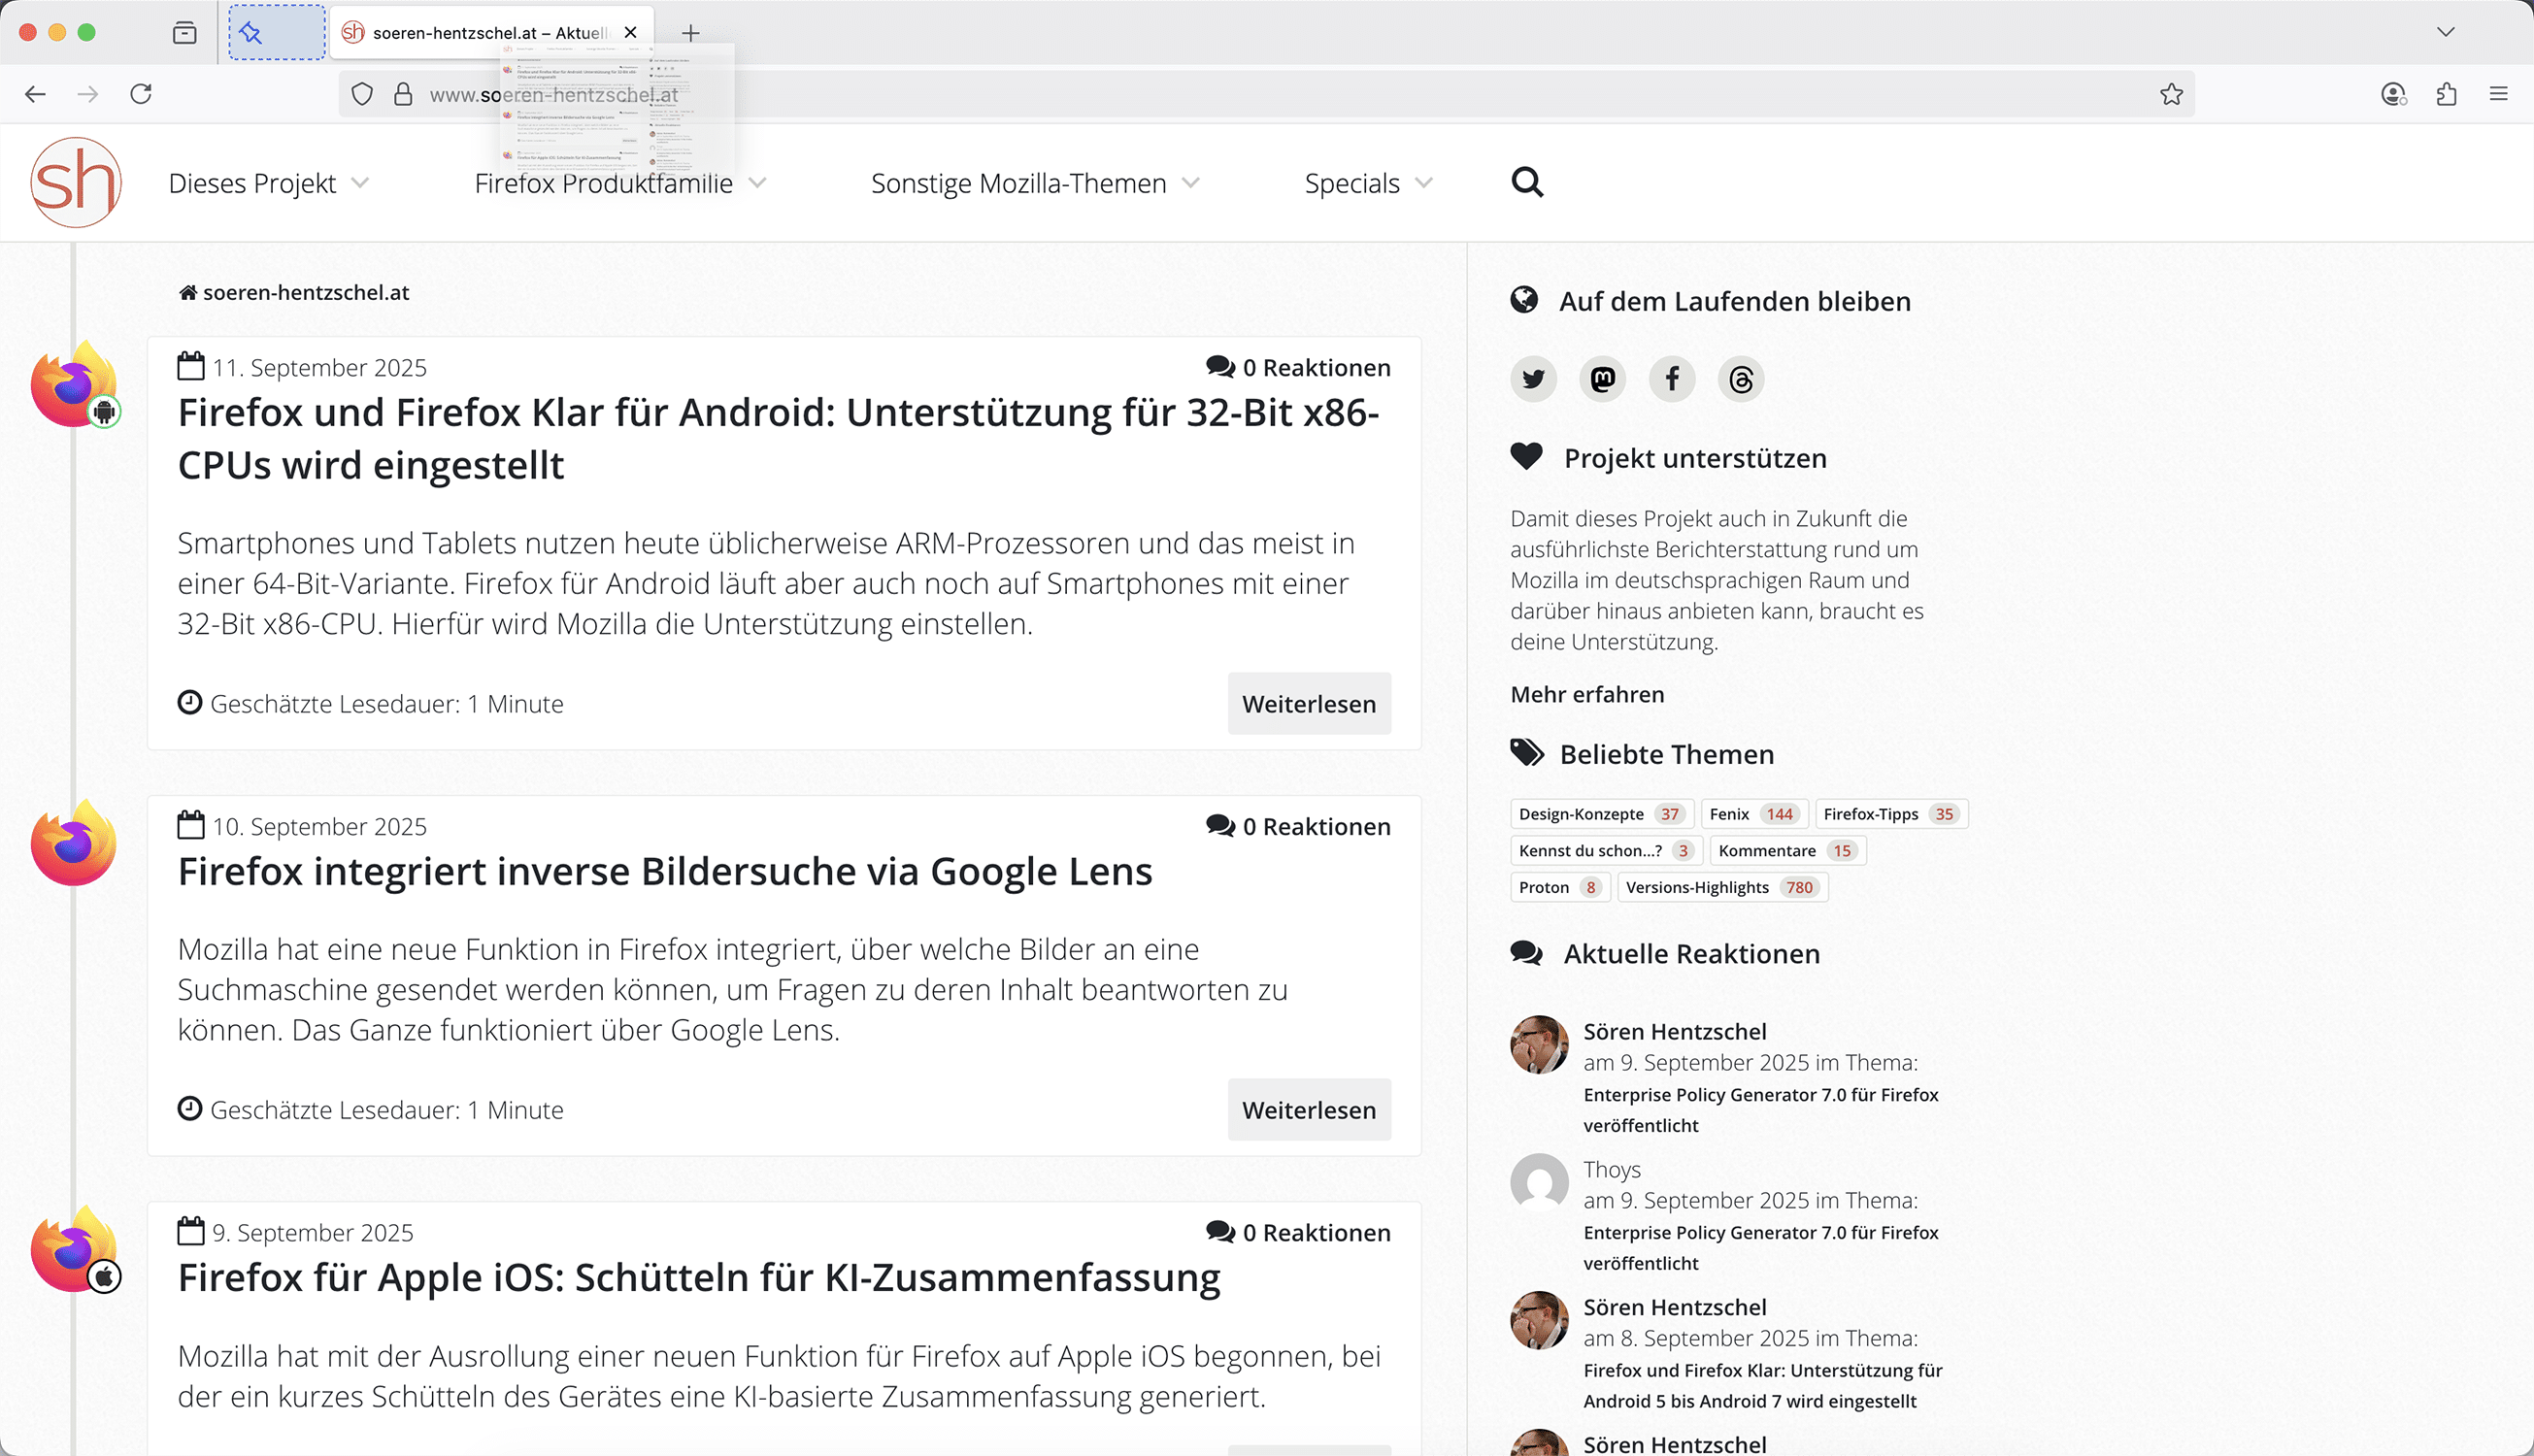List all tabs with the chevron button
Viewport: 2534px width, 1456px height.
pyautogui.click(x=2446, y=32)
